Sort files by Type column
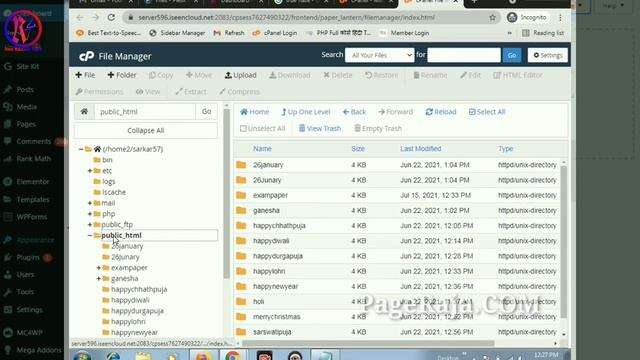This screenshot has width=640, height=360. click(x=505, y=149)
